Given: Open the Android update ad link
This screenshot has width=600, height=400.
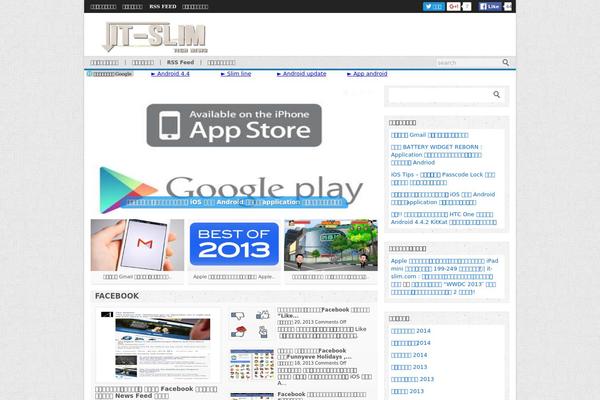Looking at the screenshot, I should tap(302, 73).
